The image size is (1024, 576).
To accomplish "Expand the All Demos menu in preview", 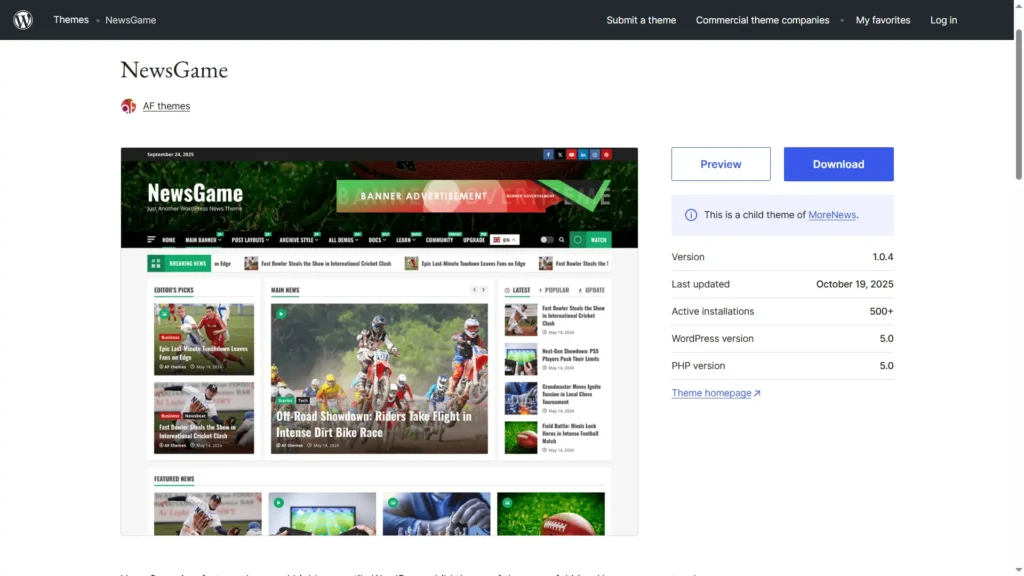I will pyautogui.click(x=344, y=240).
